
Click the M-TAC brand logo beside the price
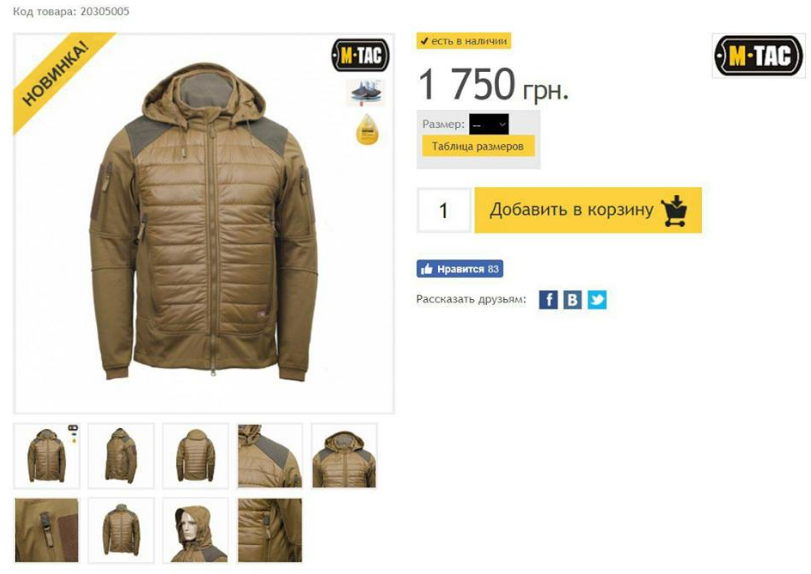pyautogui.click(x=758, y=55)
